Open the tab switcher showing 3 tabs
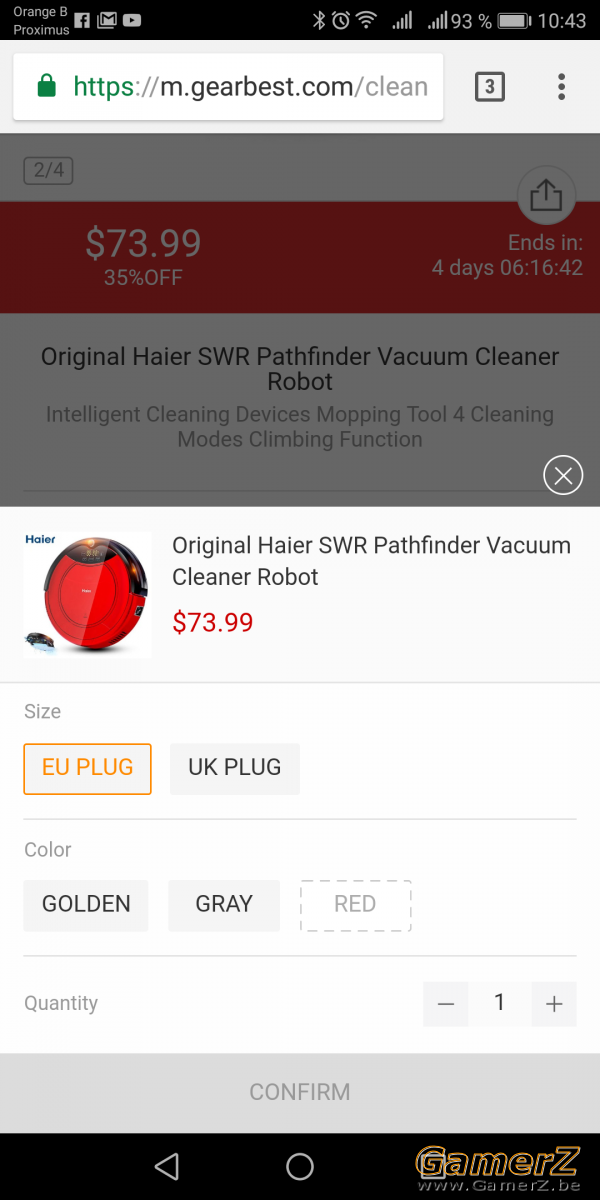 tap(489, 86)
